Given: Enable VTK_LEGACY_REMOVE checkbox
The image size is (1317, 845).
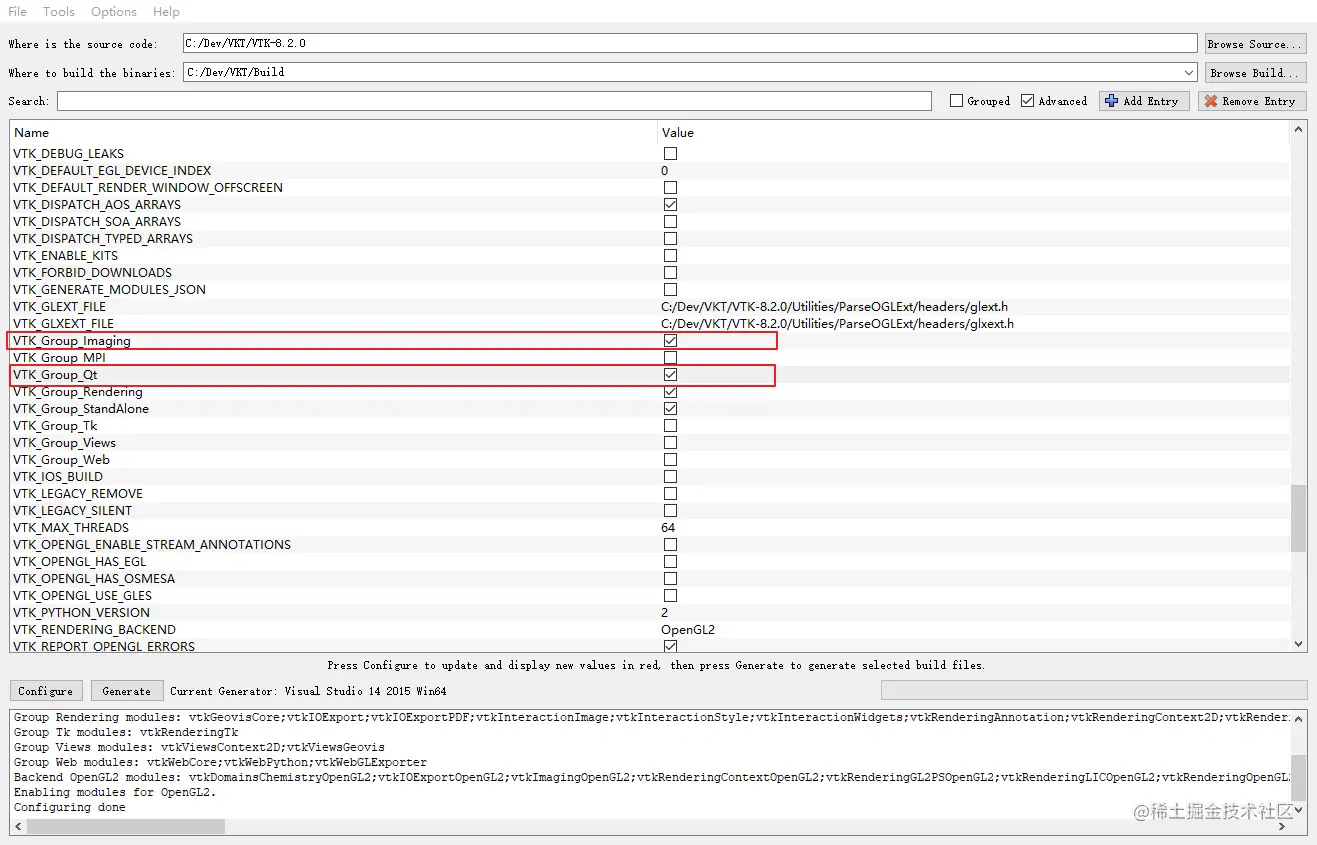Looking at the screenshot, I should pyautogui.click(x=670, y=494).
